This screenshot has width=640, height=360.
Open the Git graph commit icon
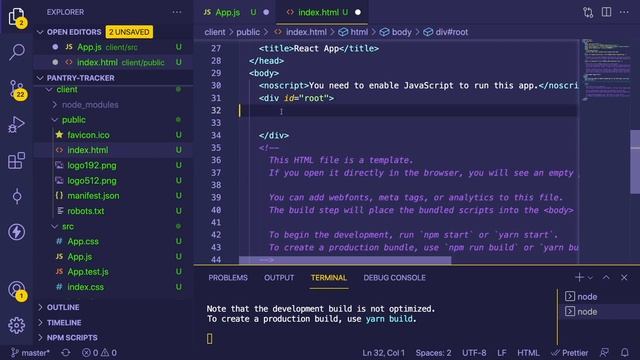[x=17, y=196]
